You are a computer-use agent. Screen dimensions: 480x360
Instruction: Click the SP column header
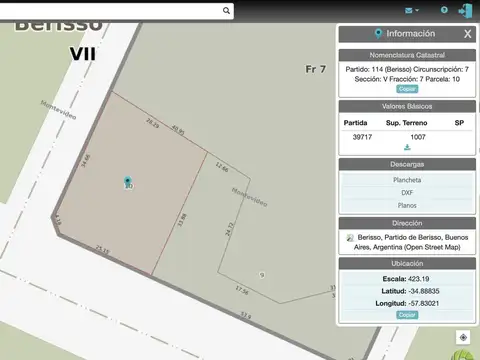(x=459, y=123)
